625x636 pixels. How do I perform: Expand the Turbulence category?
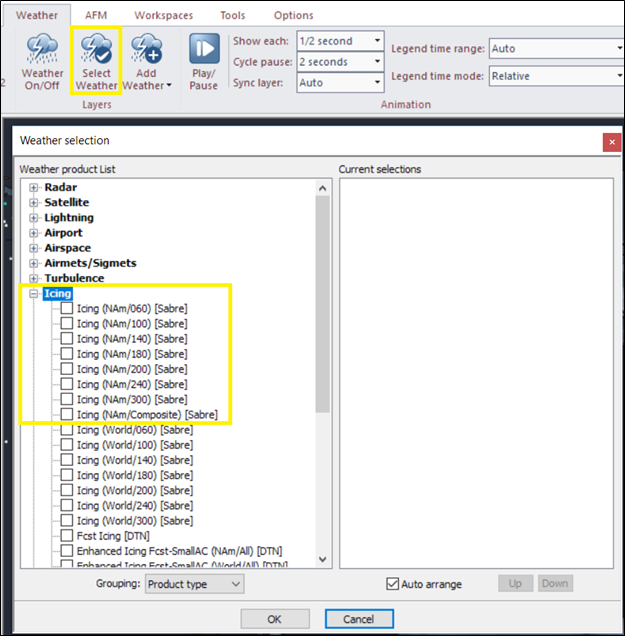35,278
